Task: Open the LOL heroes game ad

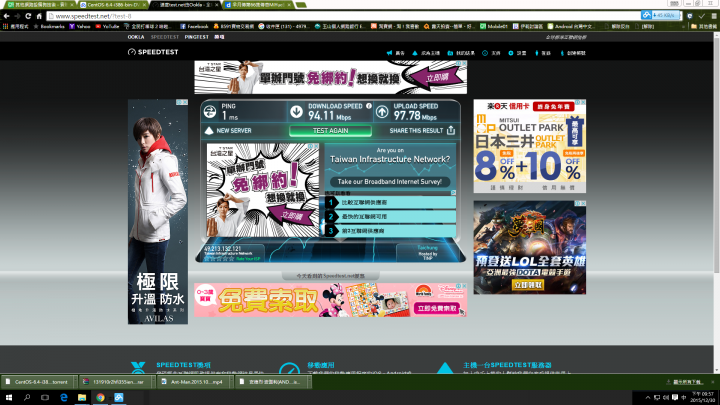Action: click(x=529, y=248)
